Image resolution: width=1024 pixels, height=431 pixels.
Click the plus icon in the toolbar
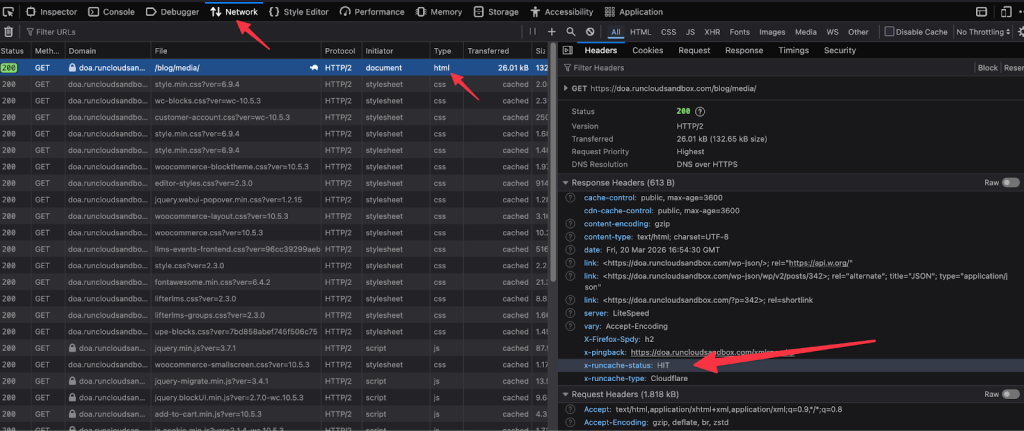(552, 31)
